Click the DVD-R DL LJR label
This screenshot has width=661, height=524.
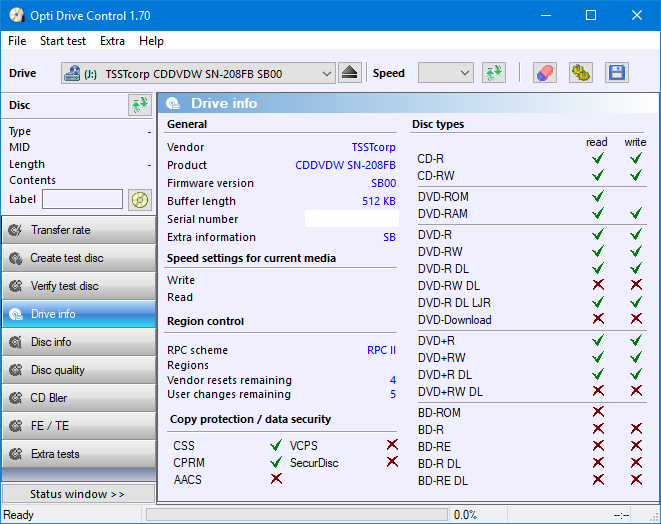[454, 303]
